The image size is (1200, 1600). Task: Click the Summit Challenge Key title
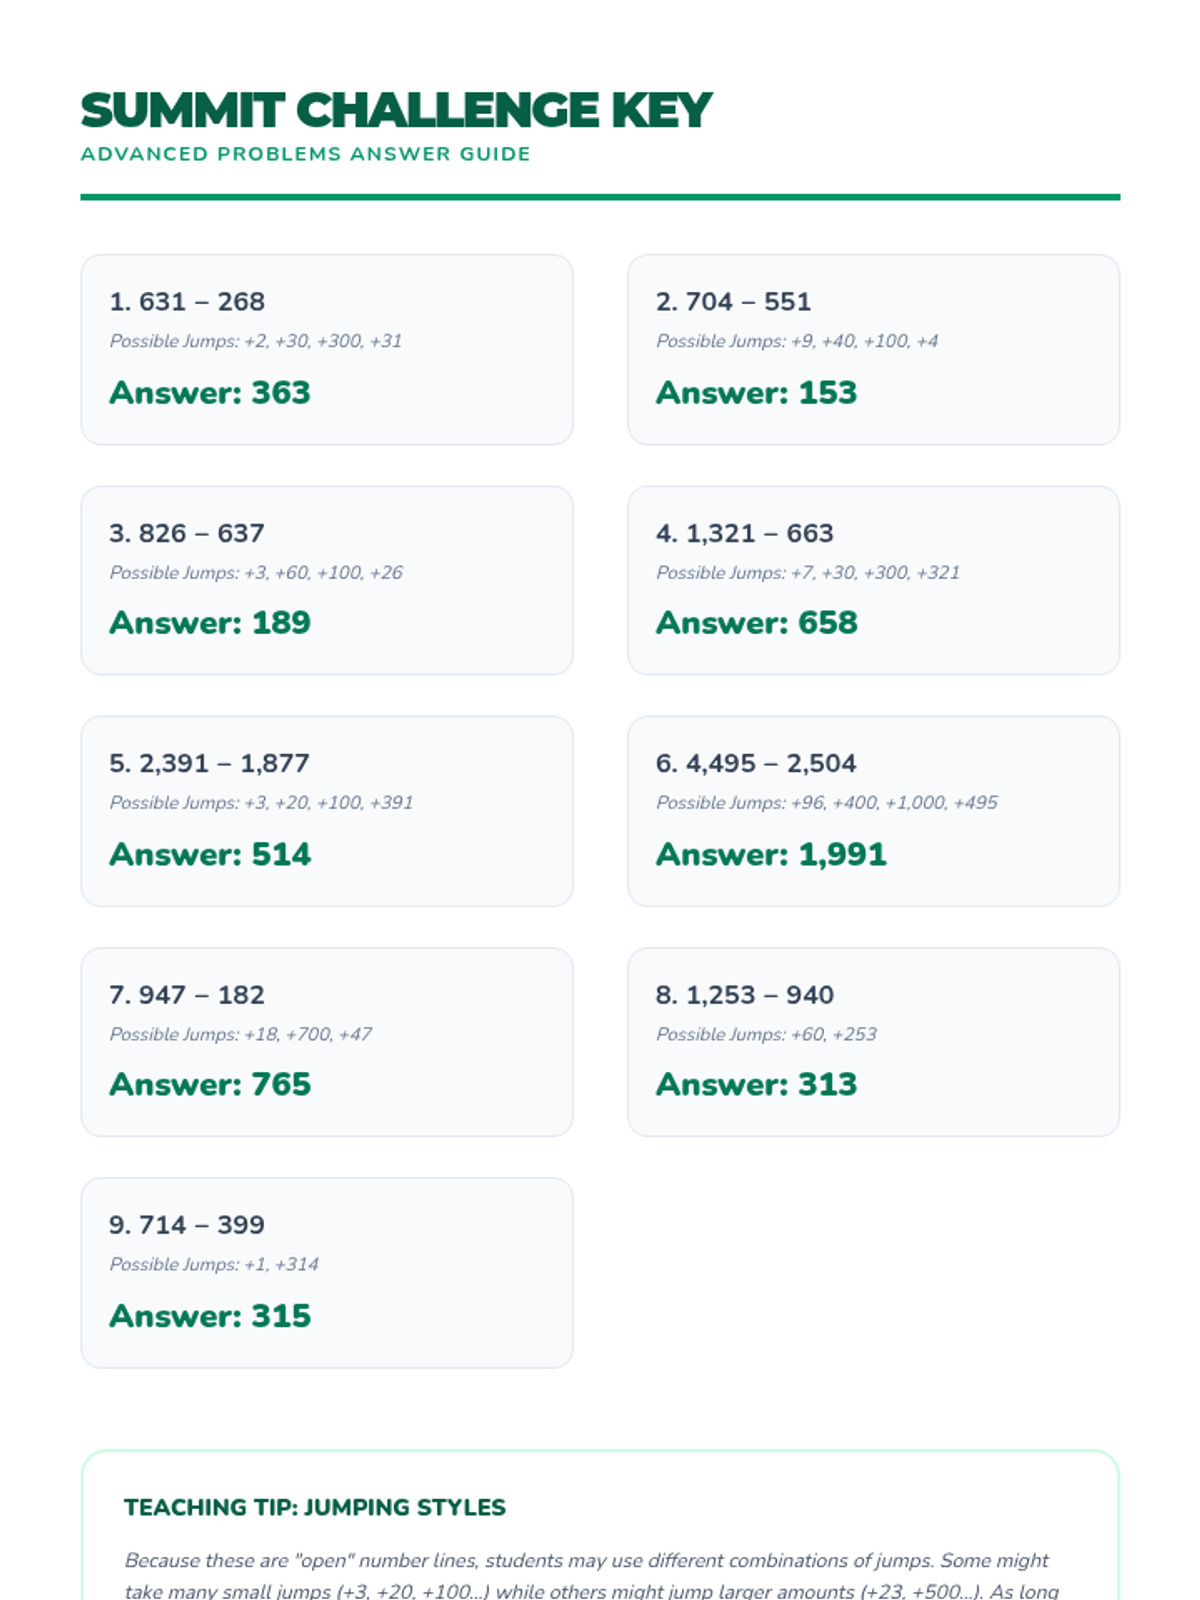pyautogui.click(x=395, y=110)
